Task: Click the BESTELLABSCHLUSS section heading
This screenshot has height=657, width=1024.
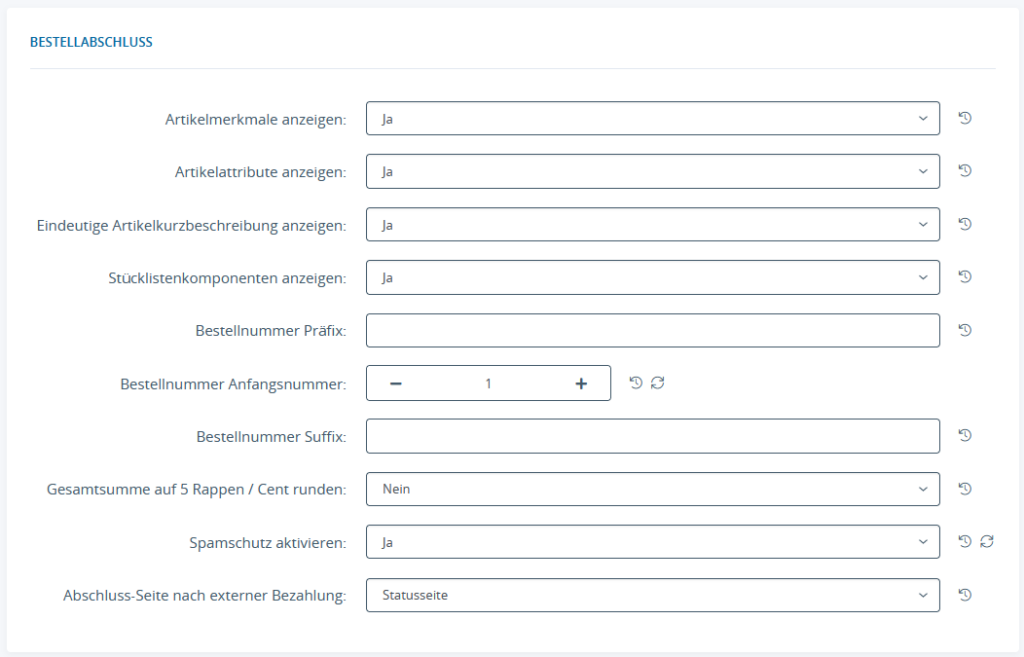Action: (x=92, y=42)
